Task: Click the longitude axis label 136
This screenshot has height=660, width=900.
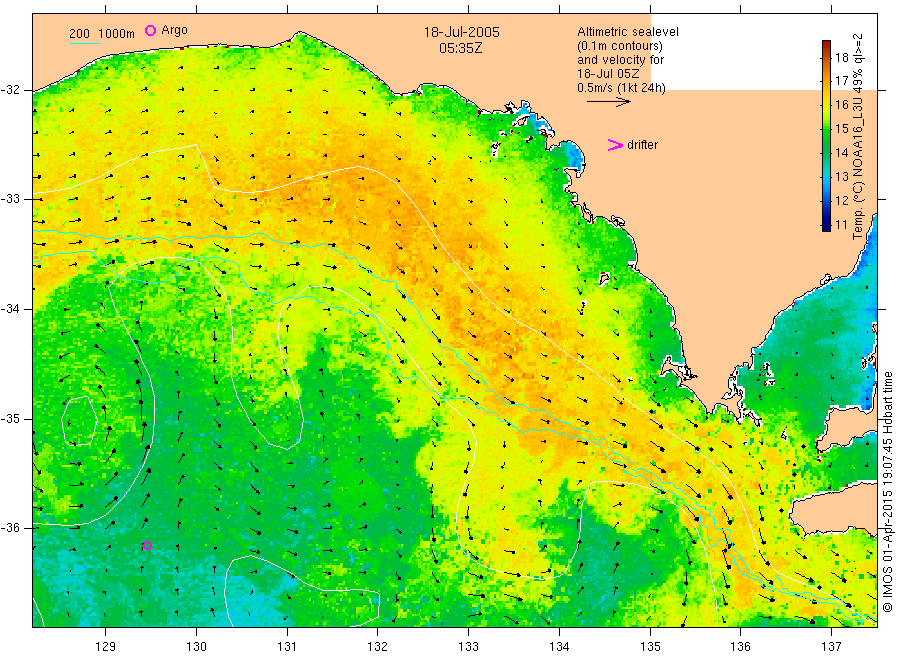Action: tap(740, 646)
